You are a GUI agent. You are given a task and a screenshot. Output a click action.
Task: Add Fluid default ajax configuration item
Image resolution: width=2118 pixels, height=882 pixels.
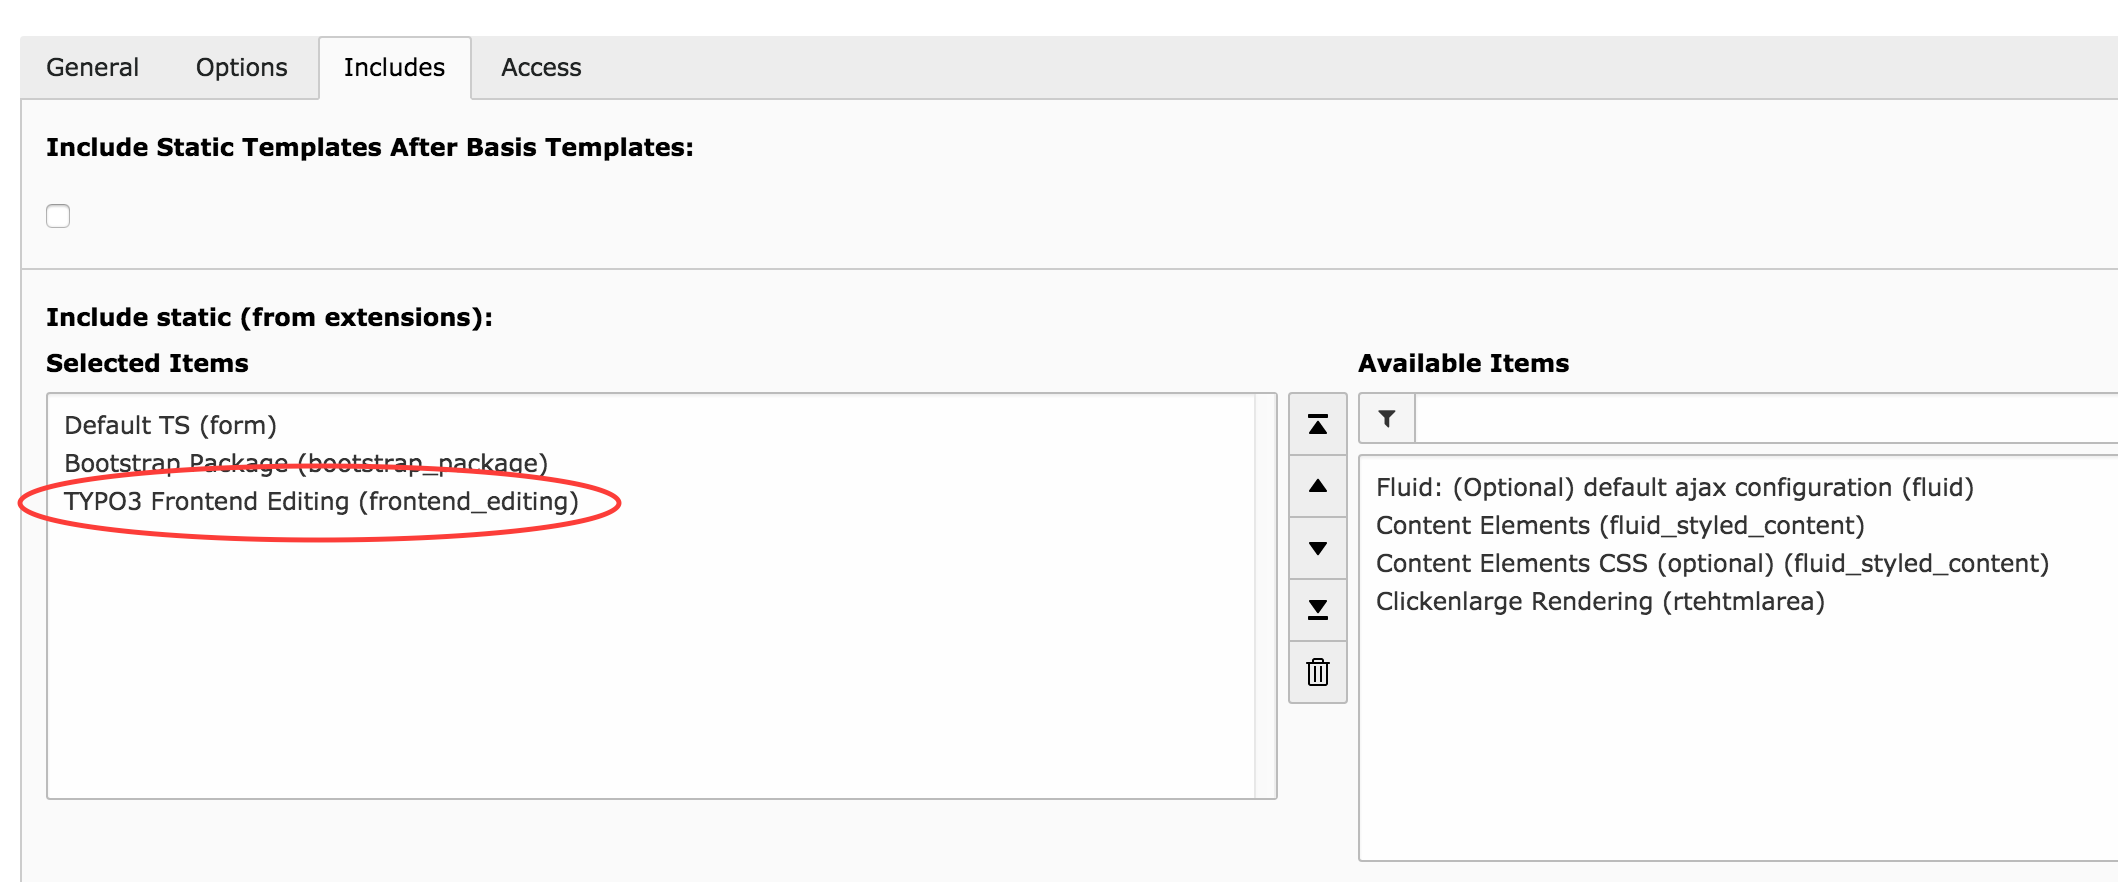pyautogui.click(x=1674, y=487)
